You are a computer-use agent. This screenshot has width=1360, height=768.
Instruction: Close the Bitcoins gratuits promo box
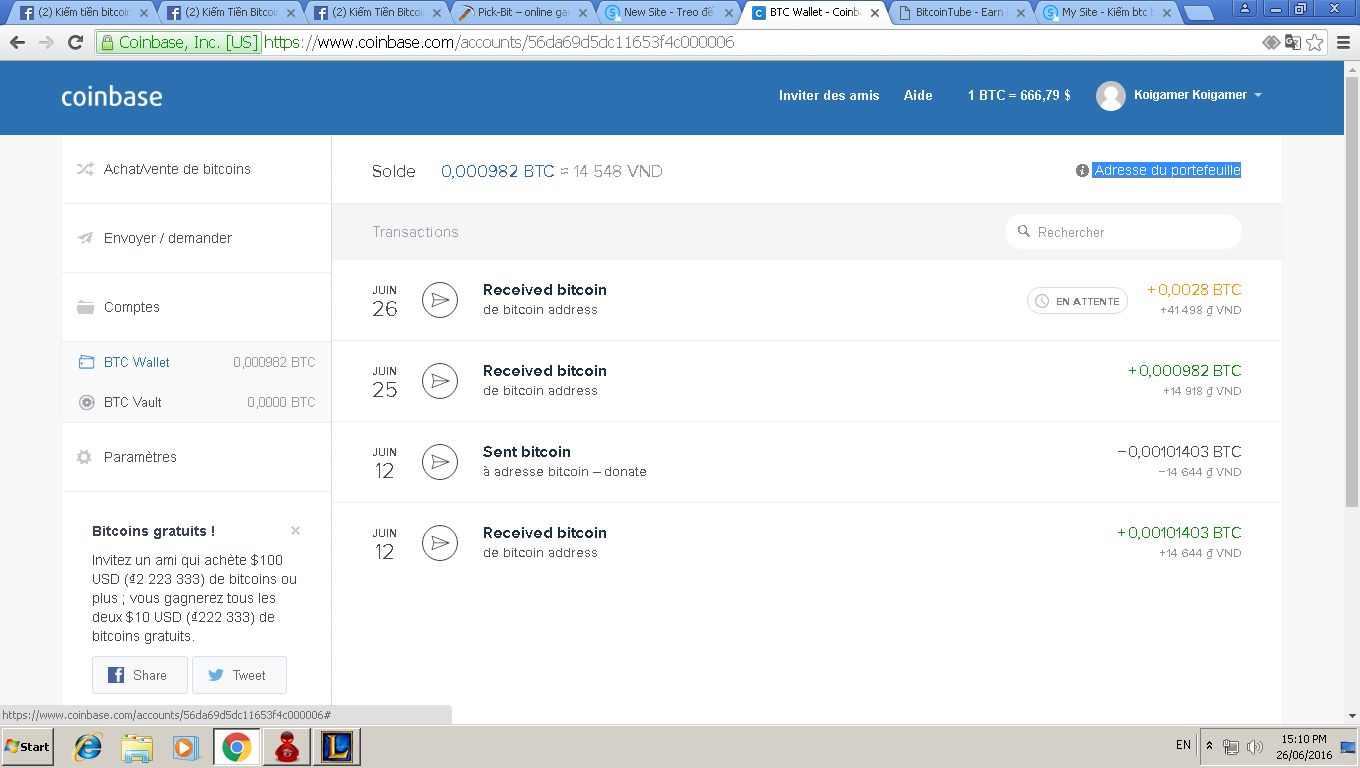pos(295,531)
